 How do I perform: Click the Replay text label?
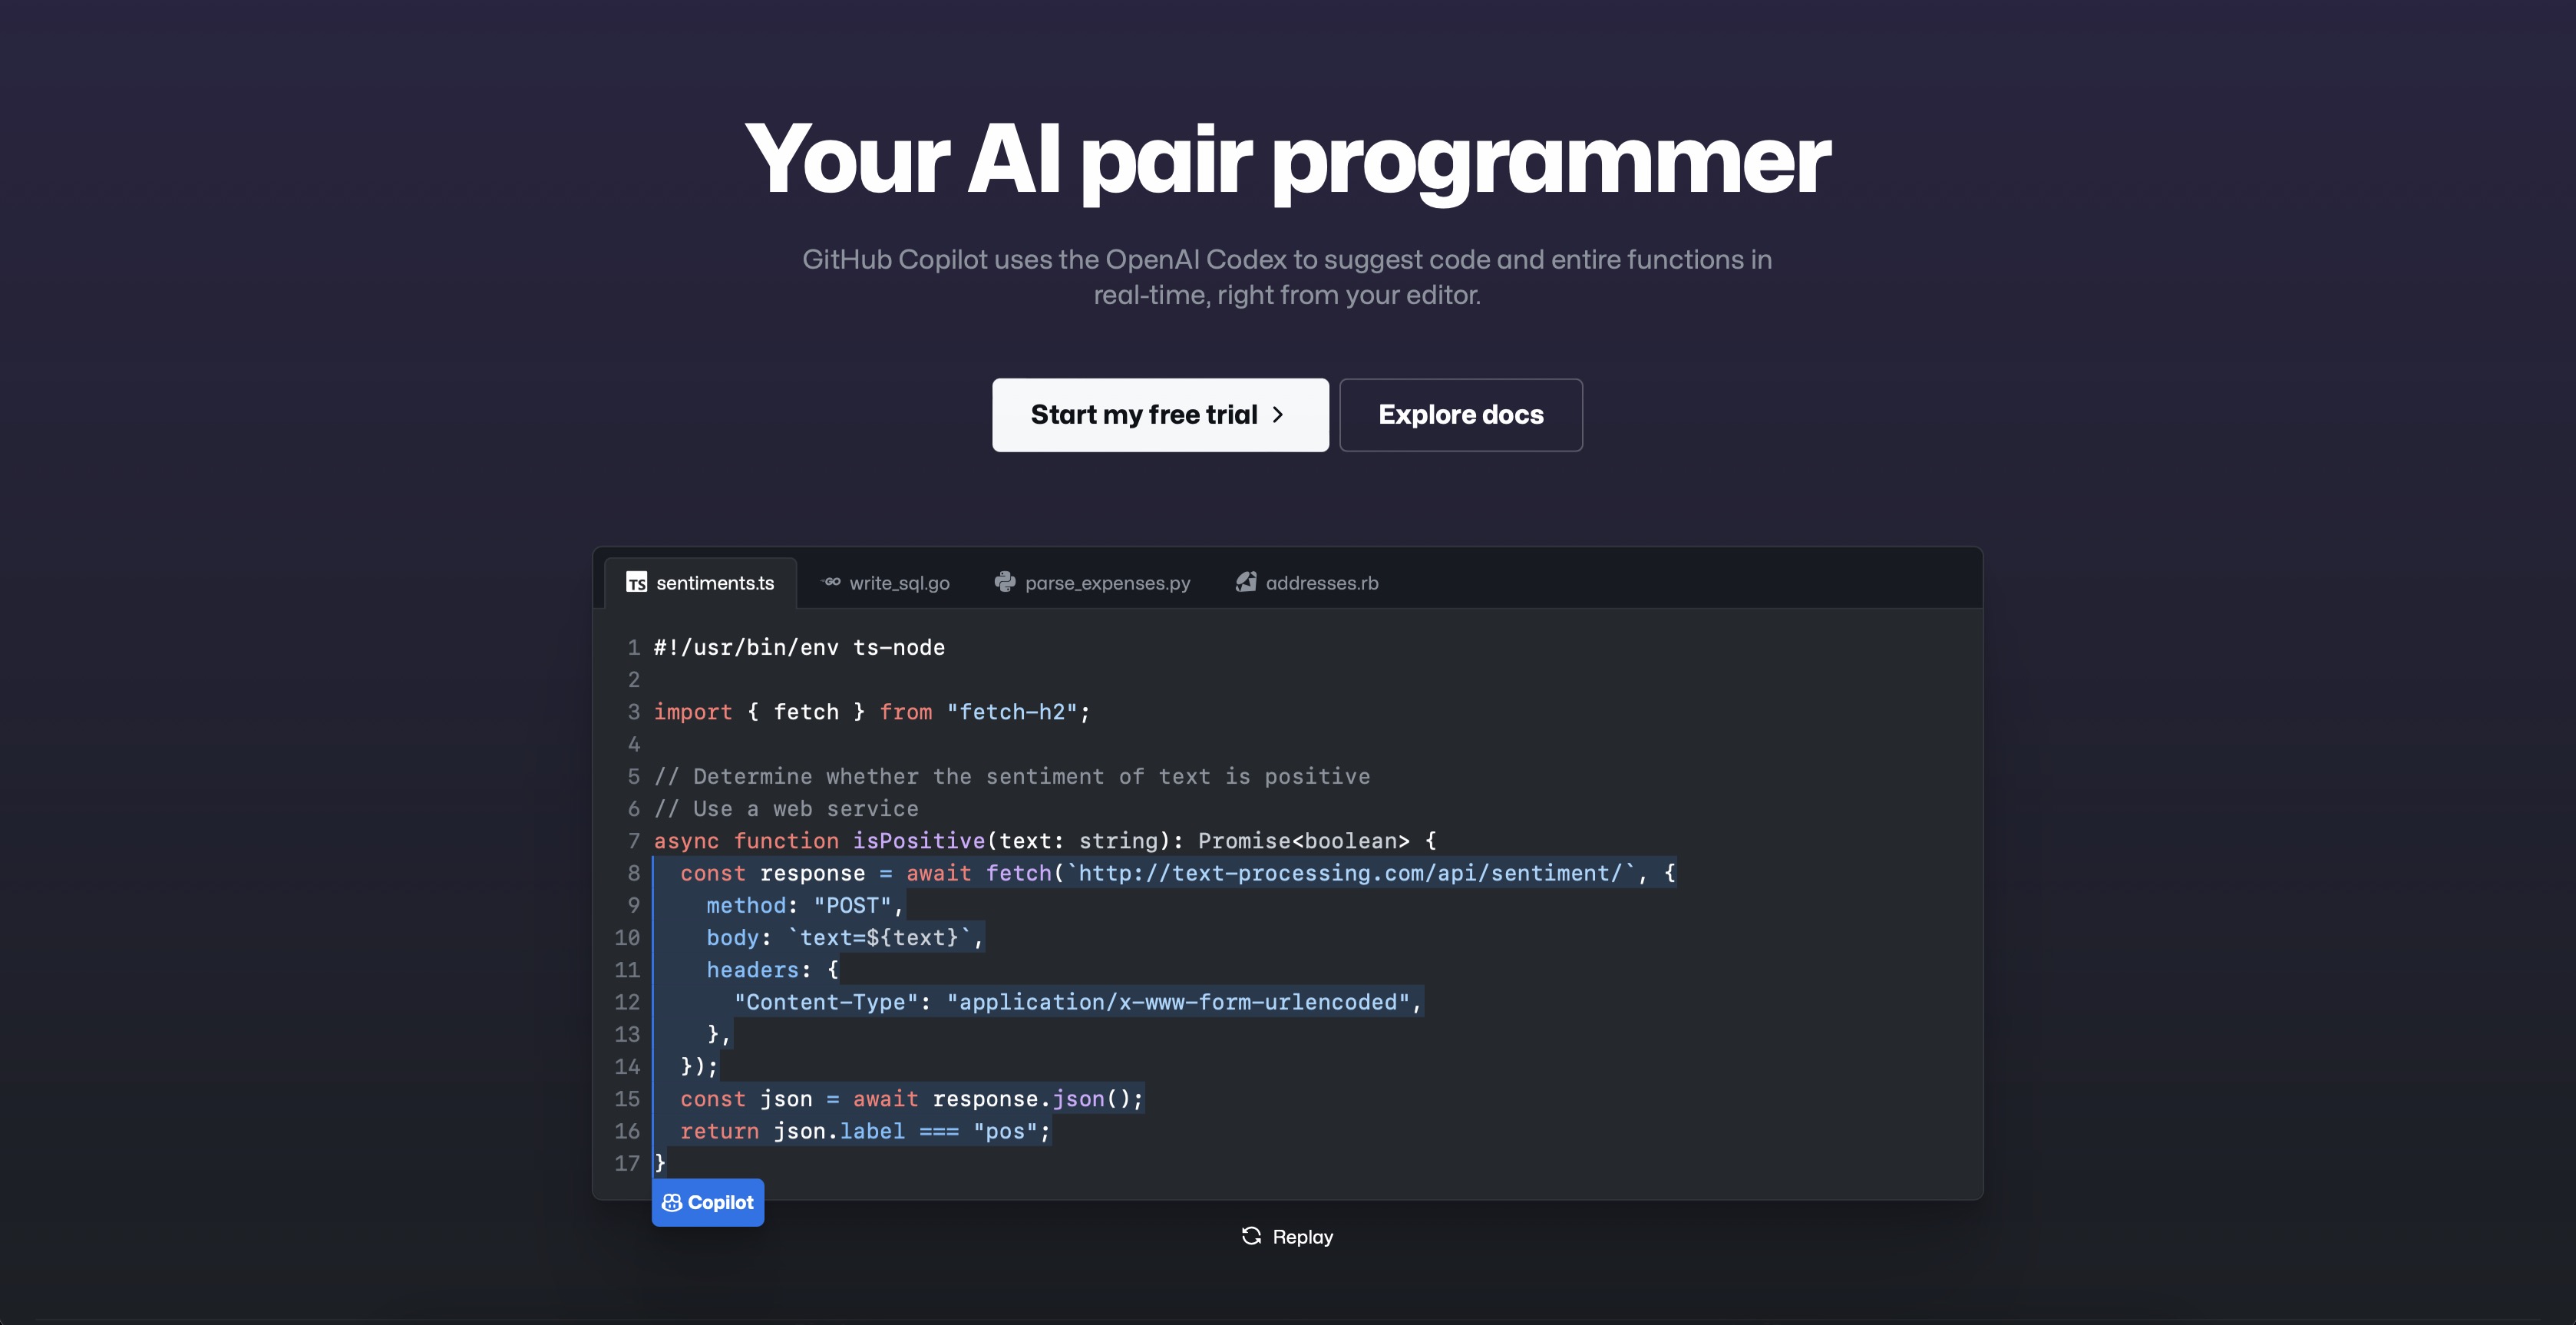point(1302,1237)
